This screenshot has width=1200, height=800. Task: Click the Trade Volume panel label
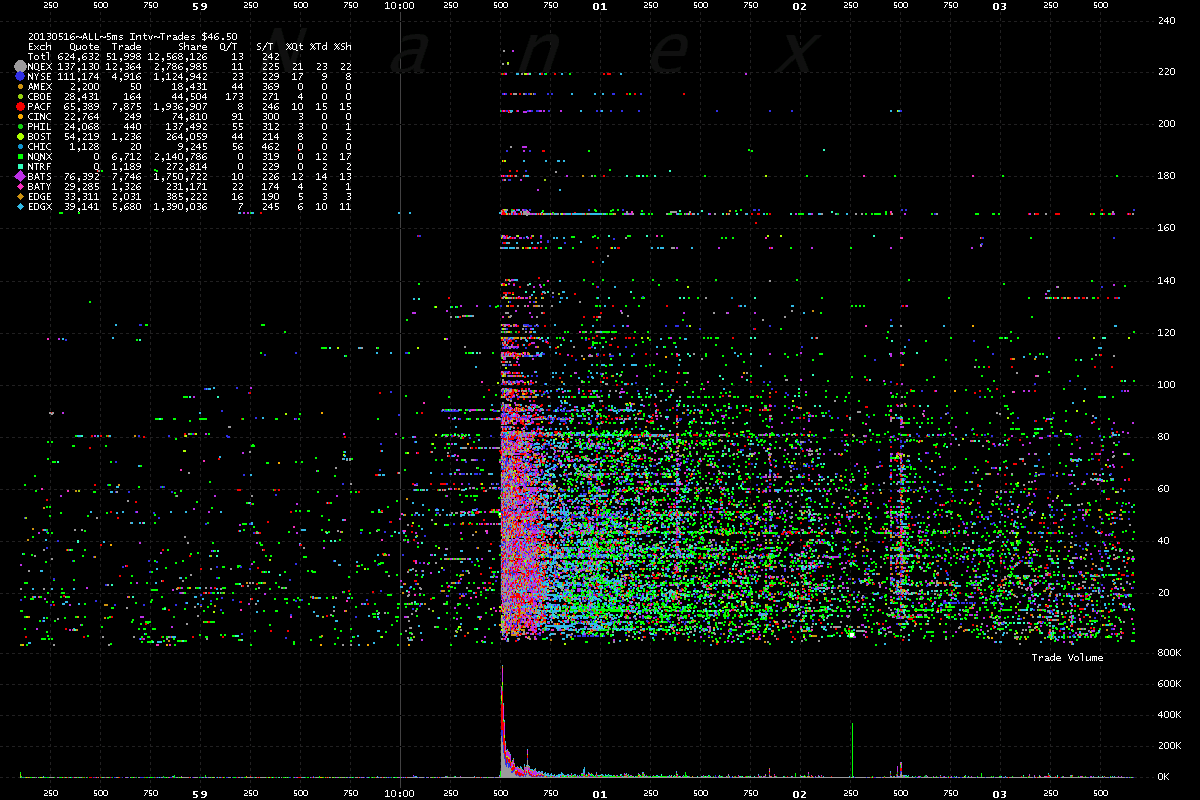[x=1067, y=657]
